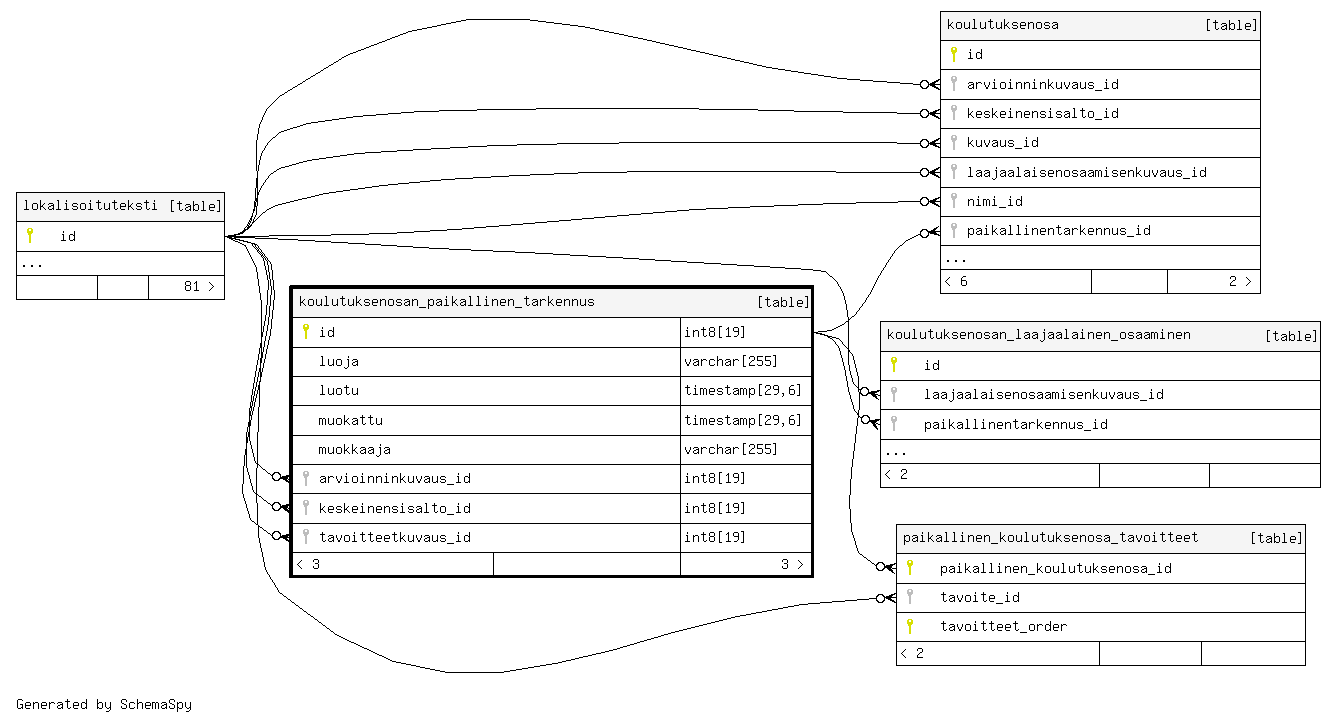Click the '< 6' parents count in koulutuksenosa

click(957, 282)
